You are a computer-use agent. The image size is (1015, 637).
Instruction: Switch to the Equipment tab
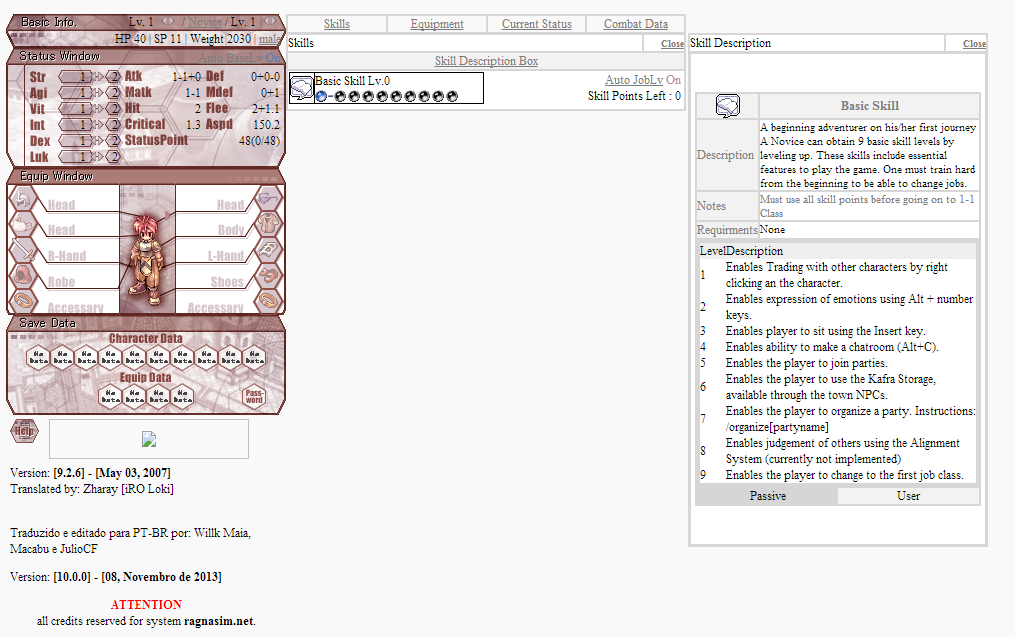tap(437, 24)
